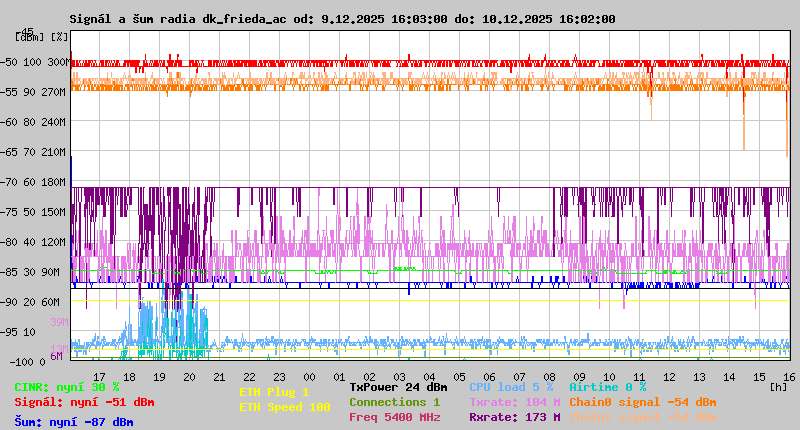800x430 pixels.
Task: Select the Freq 5400 MHz label
Action: [x=394, y=417]
